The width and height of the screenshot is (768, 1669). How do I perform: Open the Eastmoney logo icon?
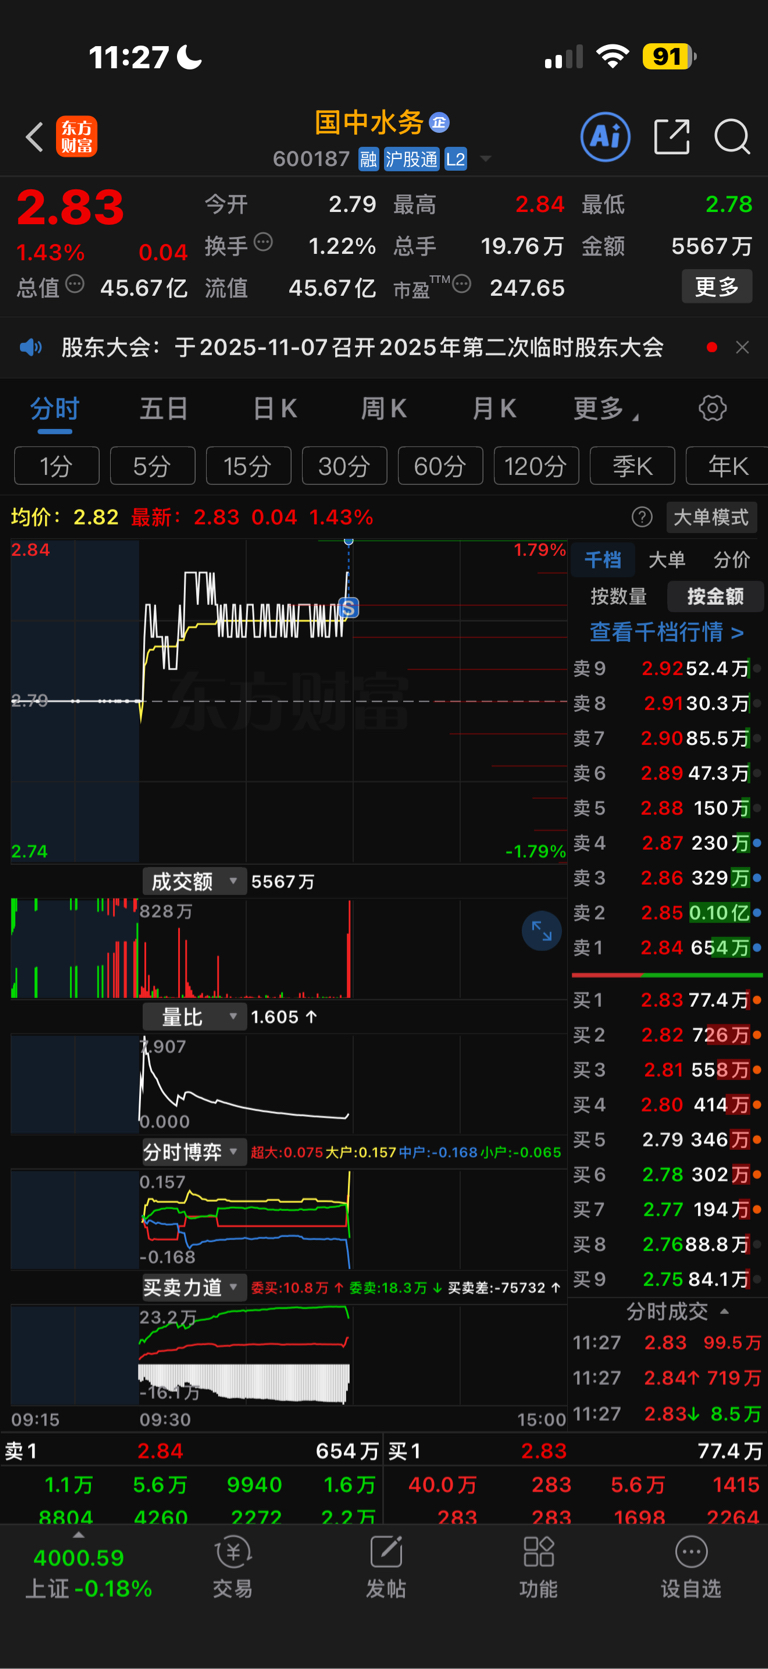pos(77,137)
